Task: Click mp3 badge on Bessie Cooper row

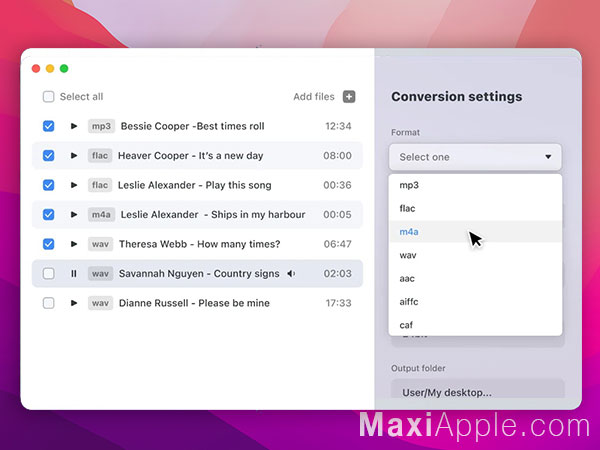Action: [101, 126]
